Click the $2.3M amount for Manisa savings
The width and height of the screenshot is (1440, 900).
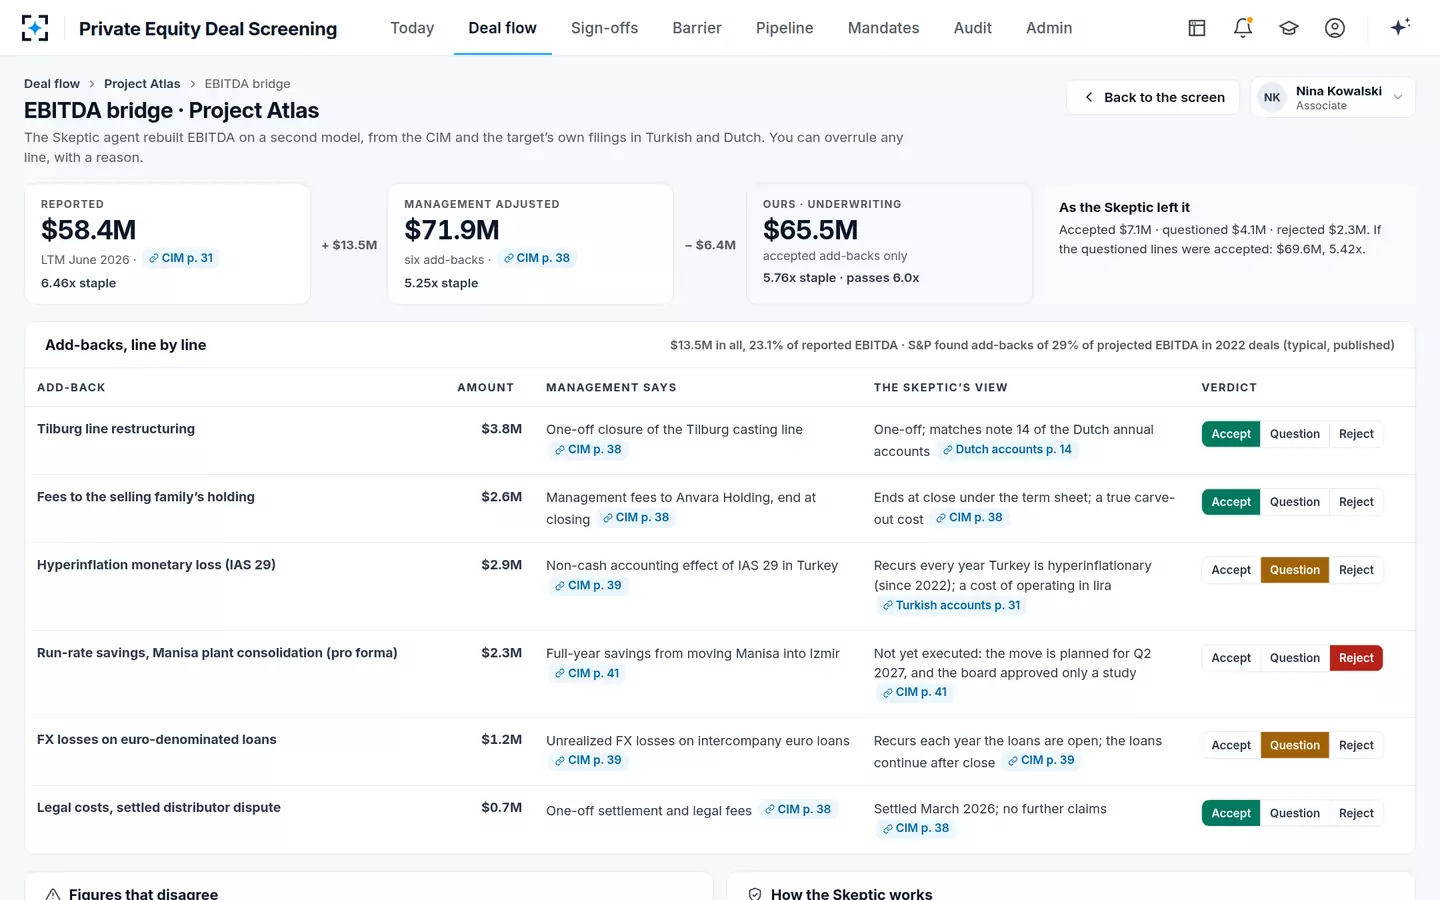pyautogui.click(x=501, y=653)
